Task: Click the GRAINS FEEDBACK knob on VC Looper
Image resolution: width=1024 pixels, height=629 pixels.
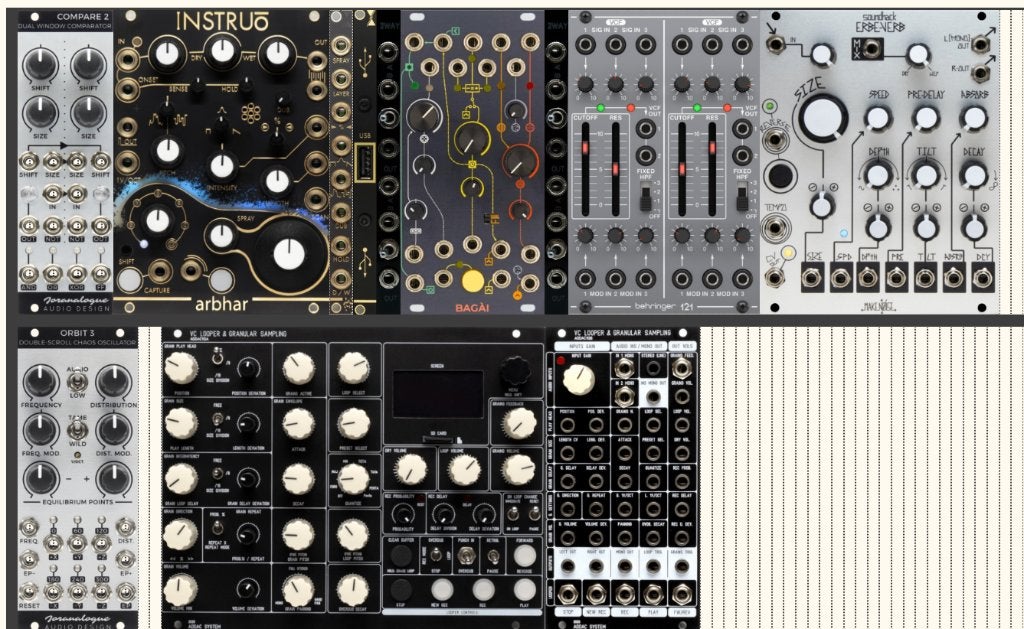Action: tap(519, 425)
